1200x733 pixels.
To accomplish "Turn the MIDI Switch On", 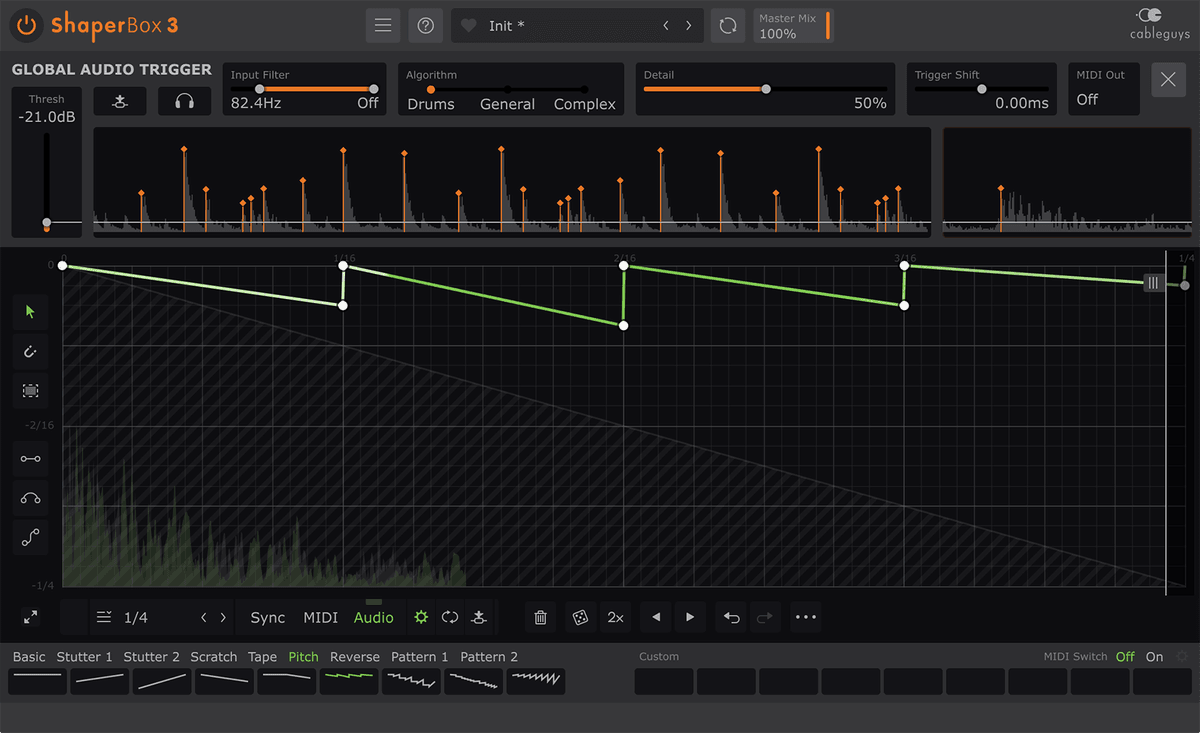I will [1154, 657].
